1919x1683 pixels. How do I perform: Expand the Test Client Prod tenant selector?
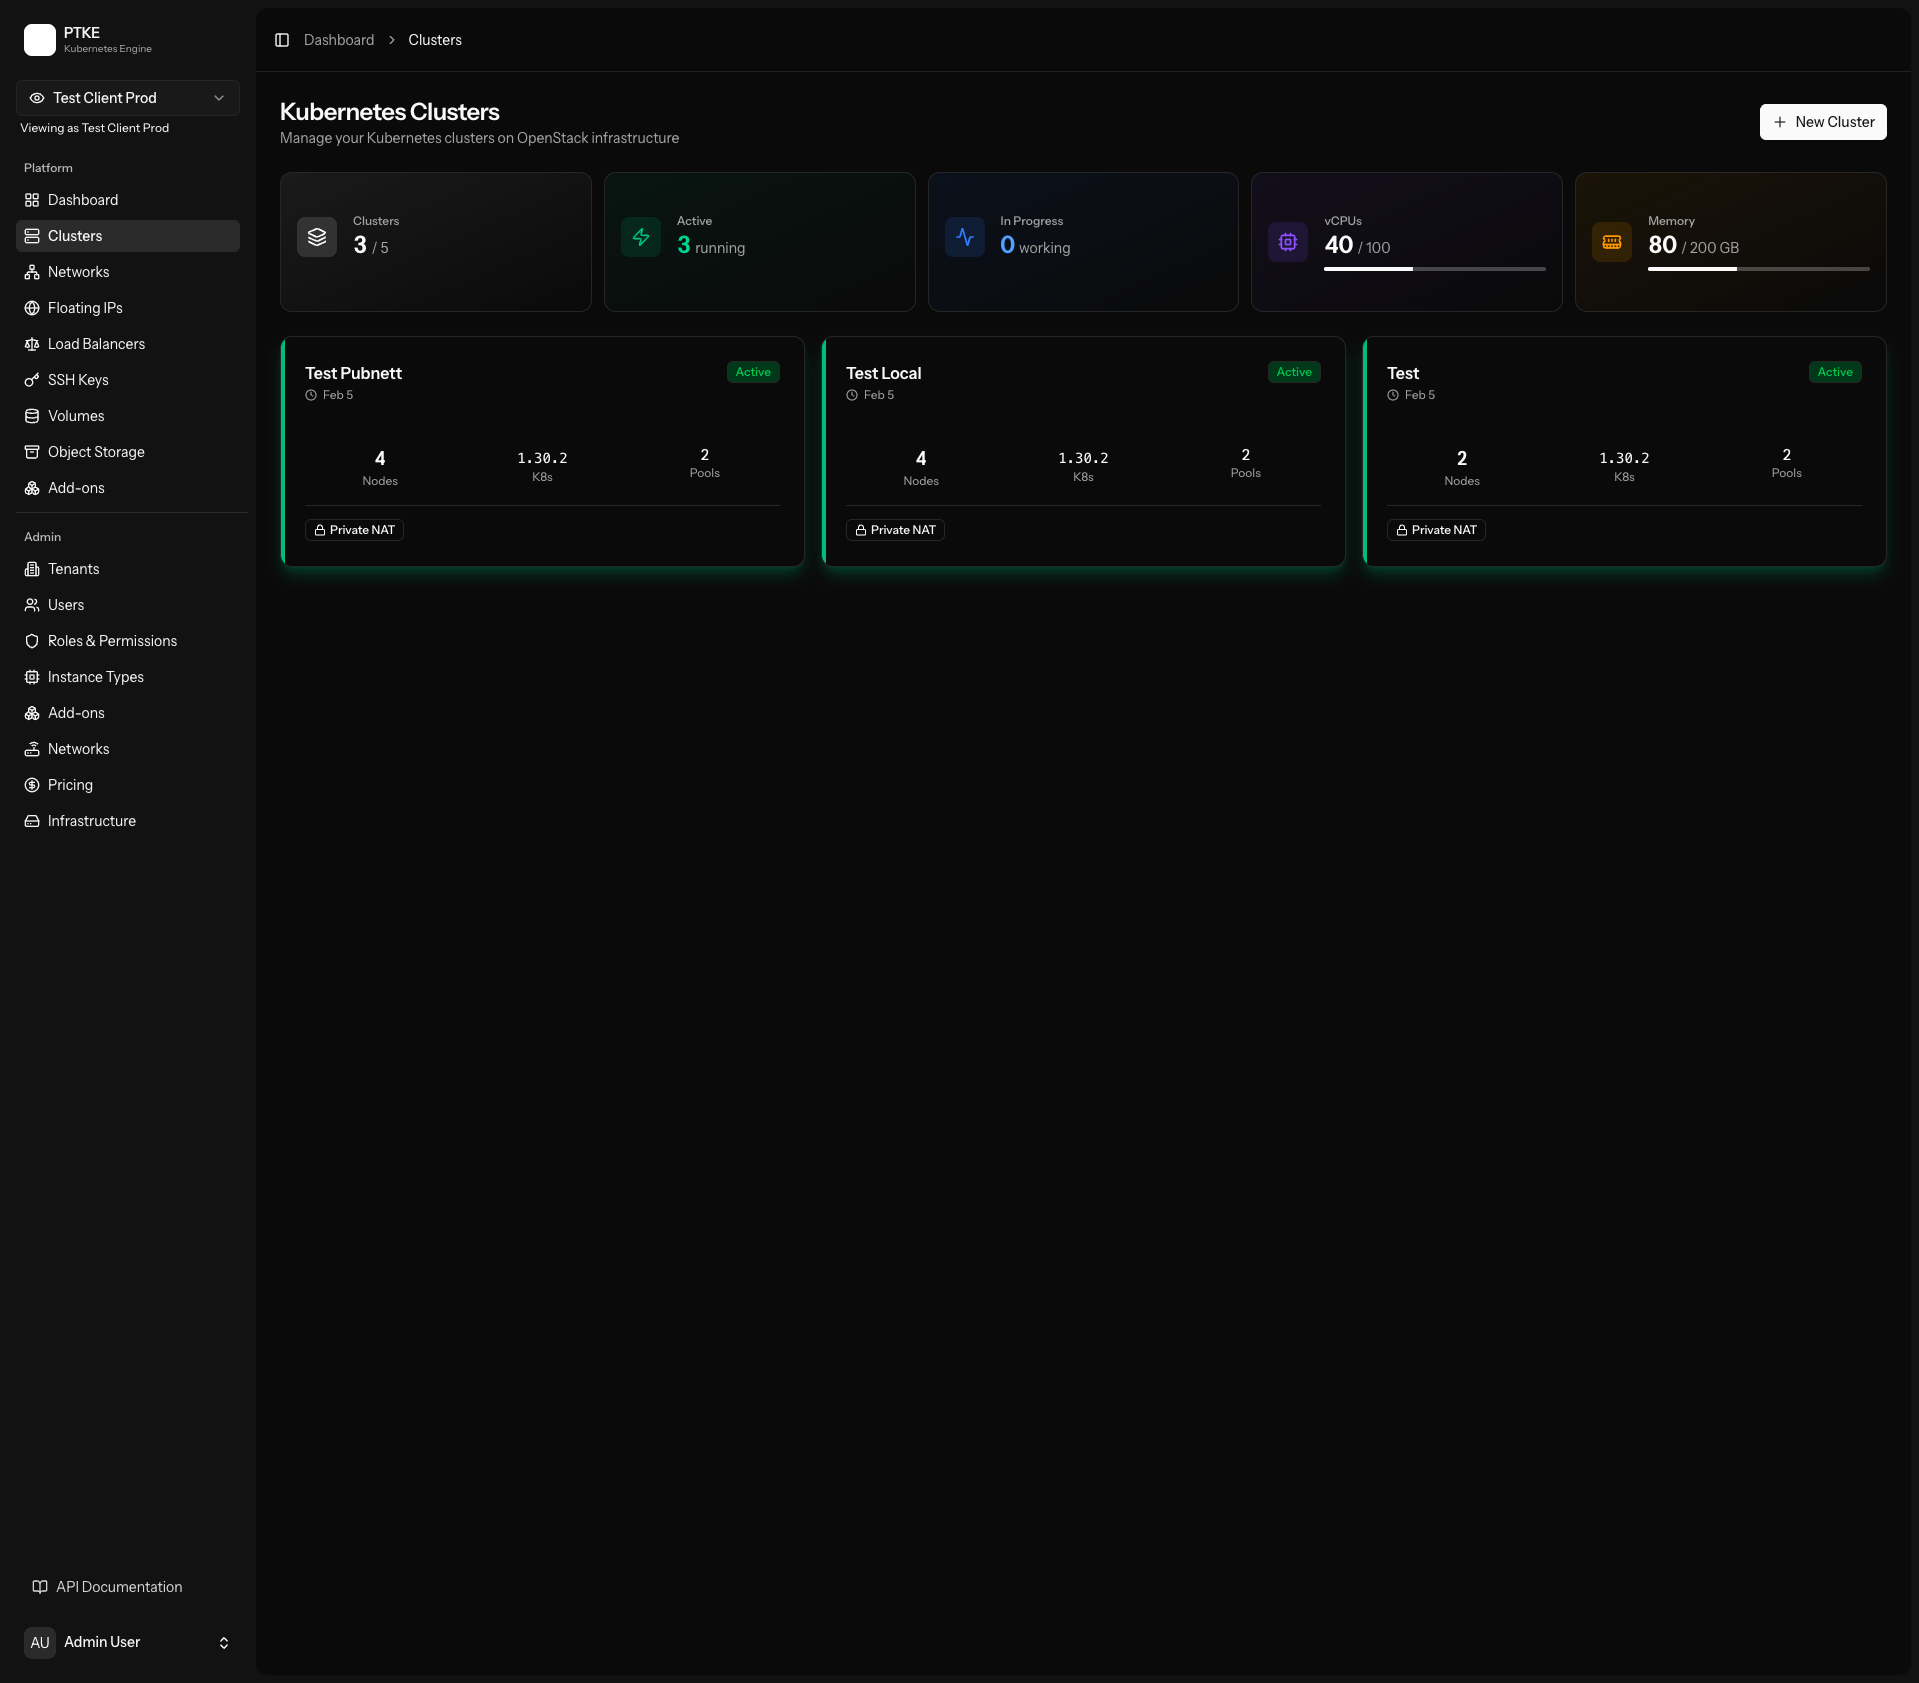127,97
